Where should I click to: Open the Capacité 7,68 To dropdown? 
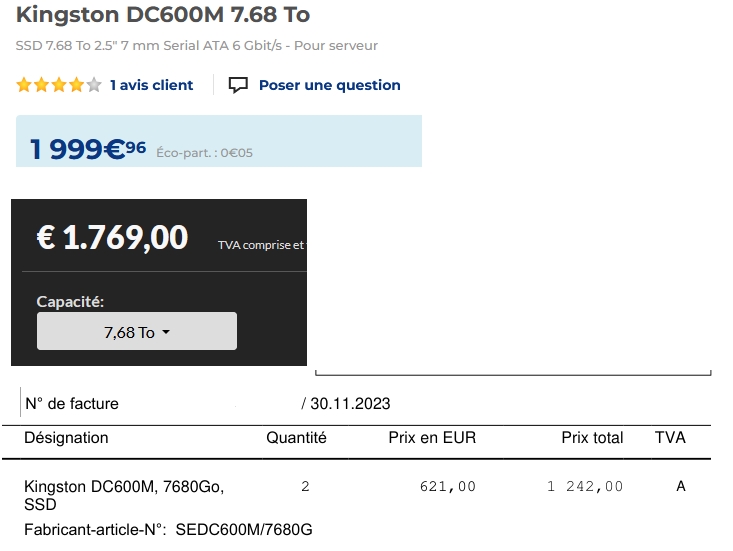point(137,332)
